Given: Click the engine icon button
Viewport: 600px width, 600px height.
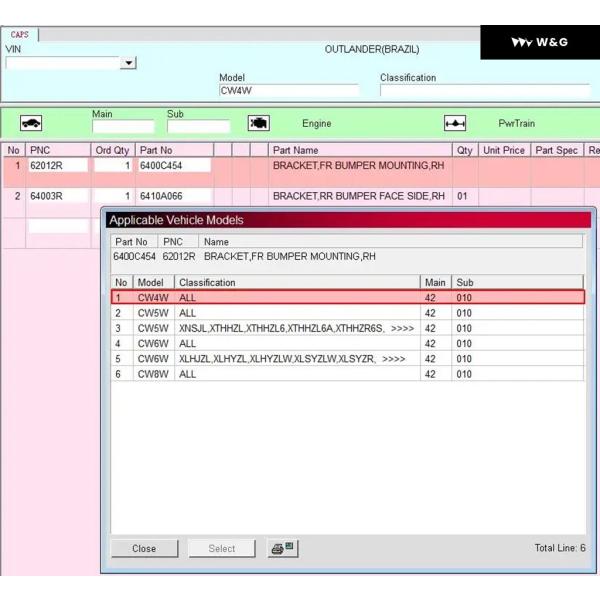Looking at the screenshot, I should tap(259, 124).
